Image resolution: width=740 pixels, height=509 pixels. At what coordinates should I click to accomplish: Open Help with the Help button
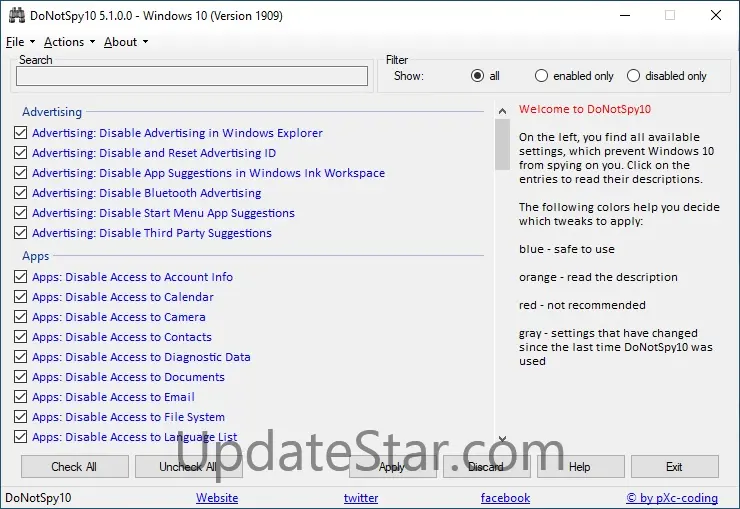pyautogui.click(x=580, y=467)
